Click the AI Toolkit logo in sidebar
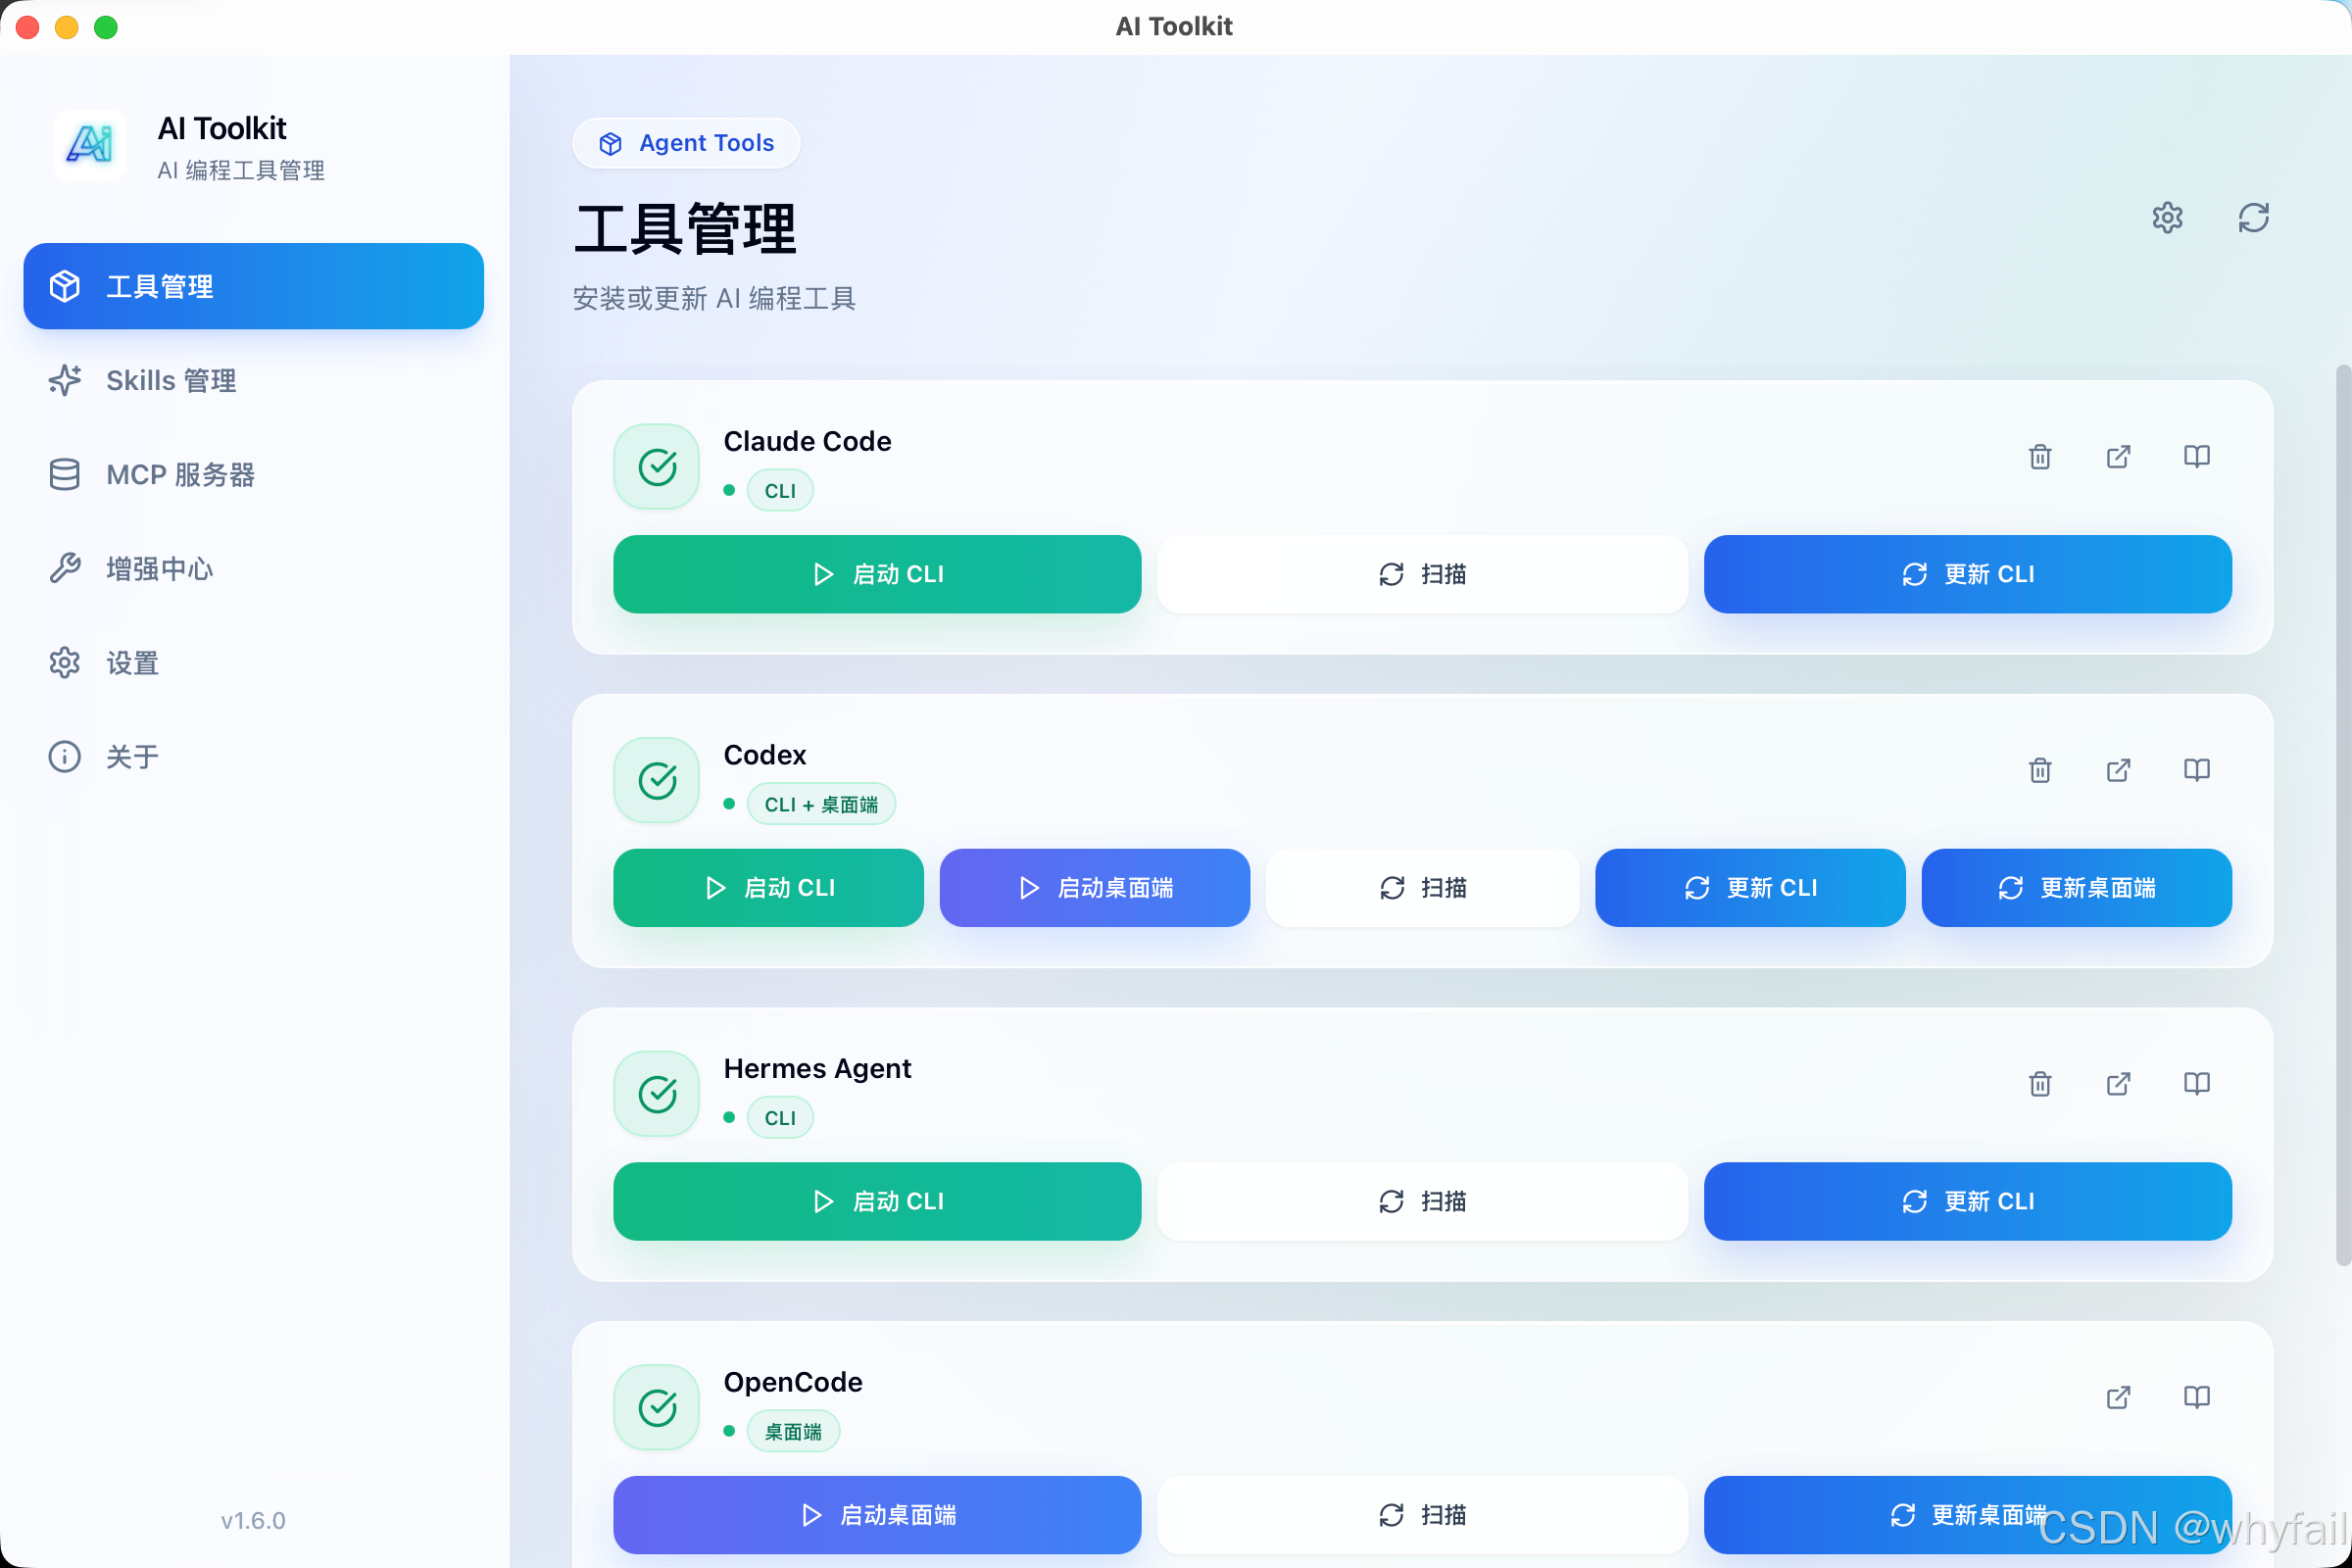The height and width of the screenshot is (1568, 2352). click(90, 145)
